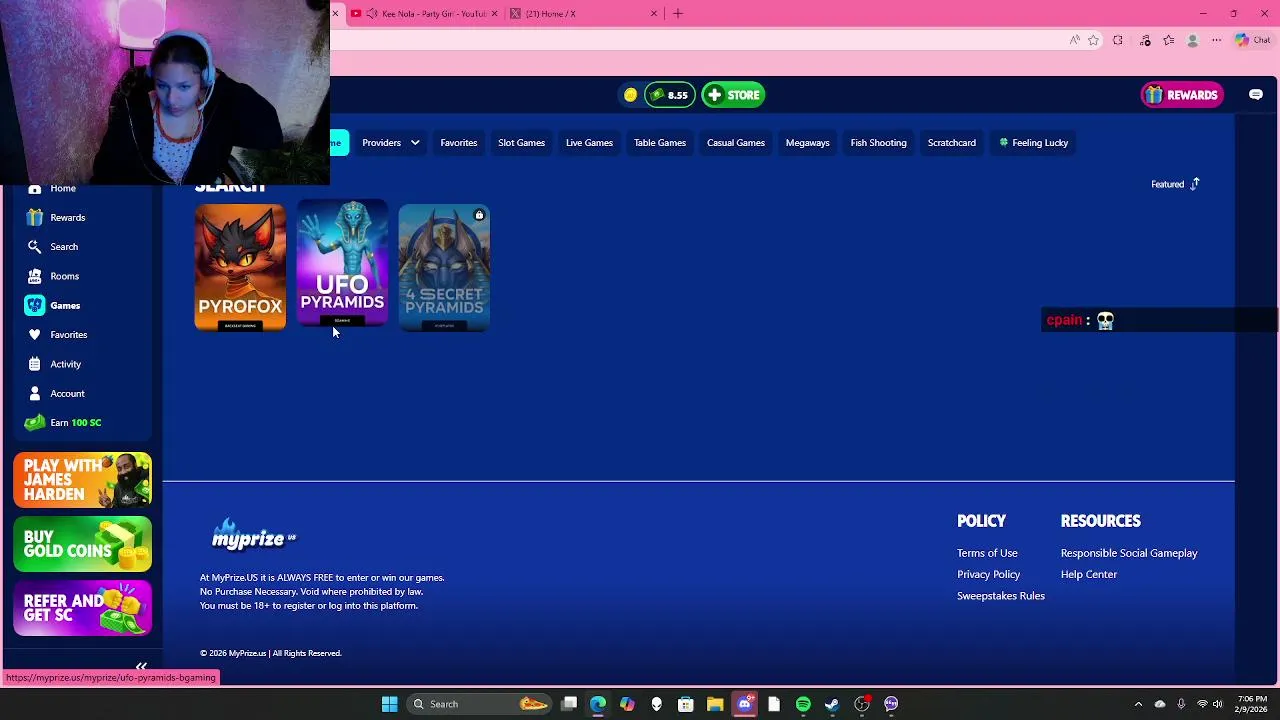This screenshot has width=1280, height=720.
Task: Open Spotify from the taskbar
Action: (x=803, y=704)
